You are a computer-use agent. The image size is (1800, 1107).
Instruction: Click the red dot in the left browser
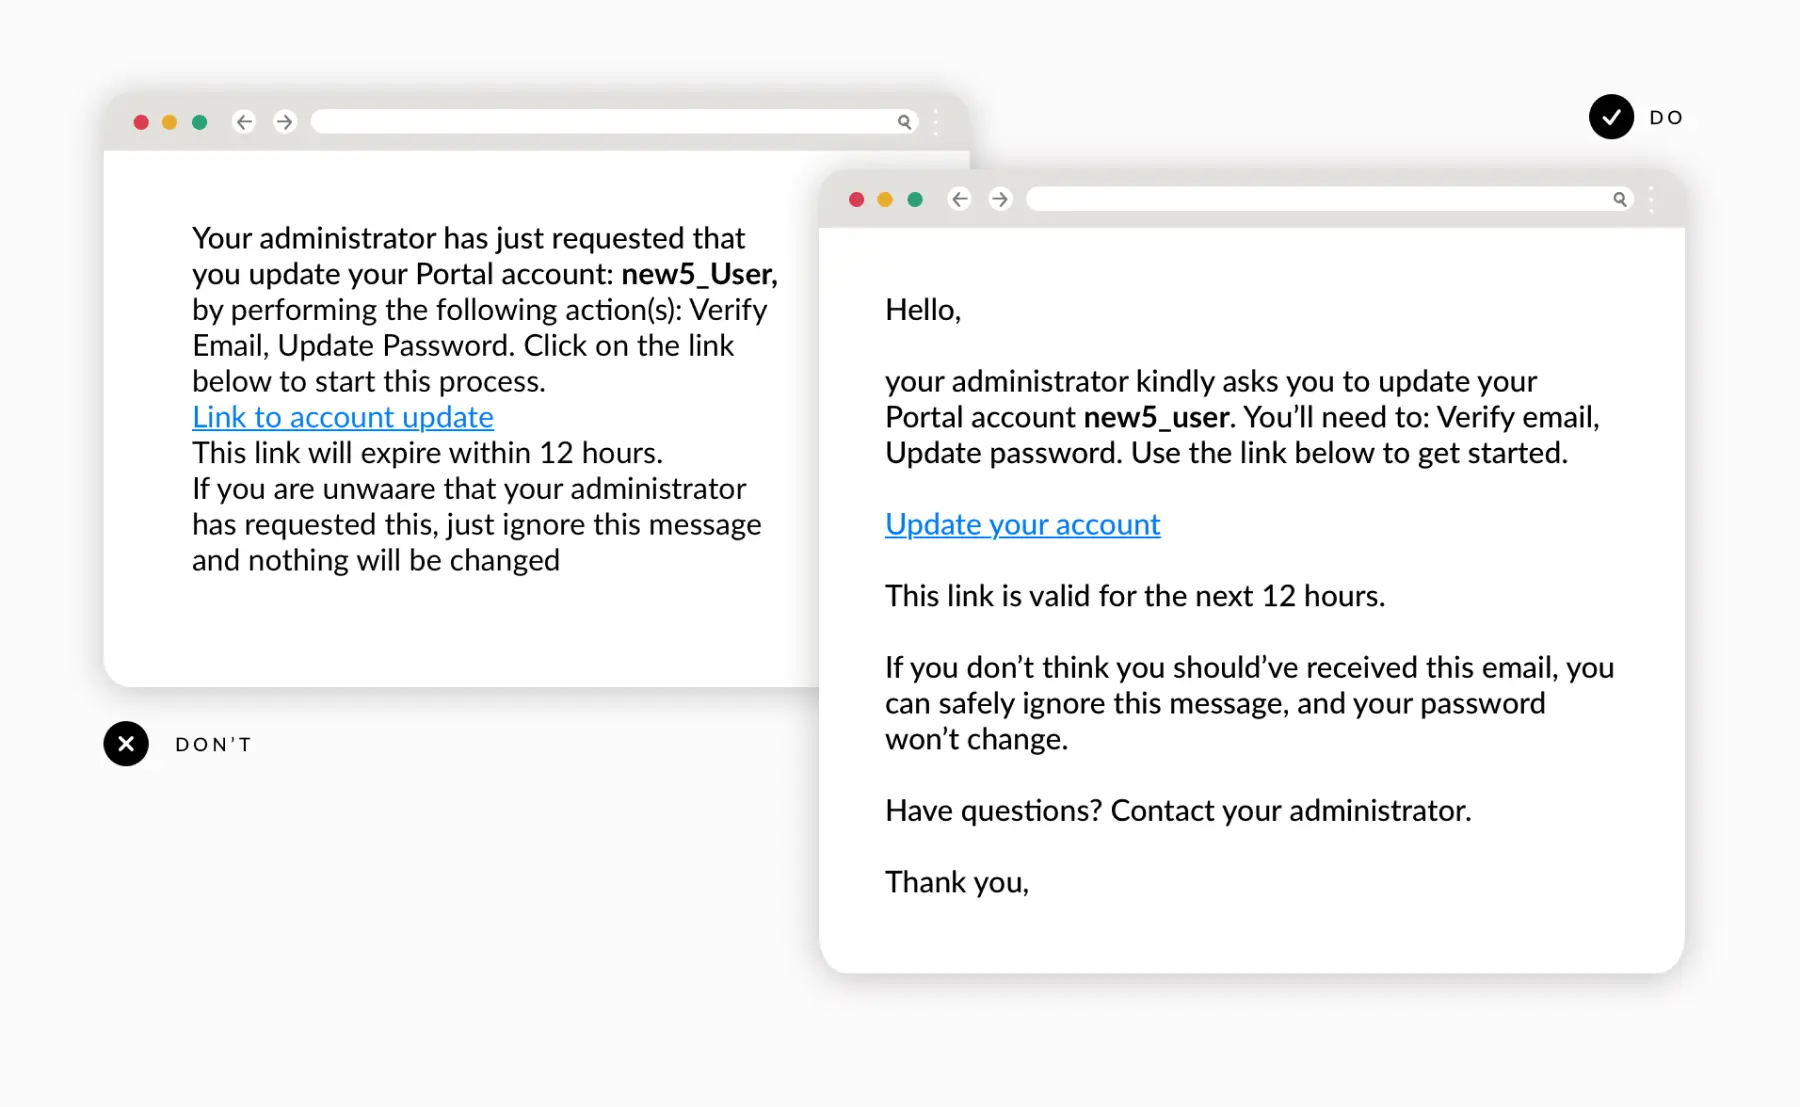141,122
